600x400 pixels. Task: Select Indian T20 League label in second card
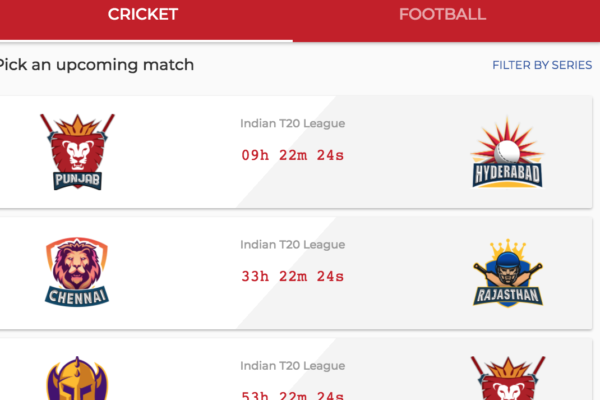click(x=293, y=245)
